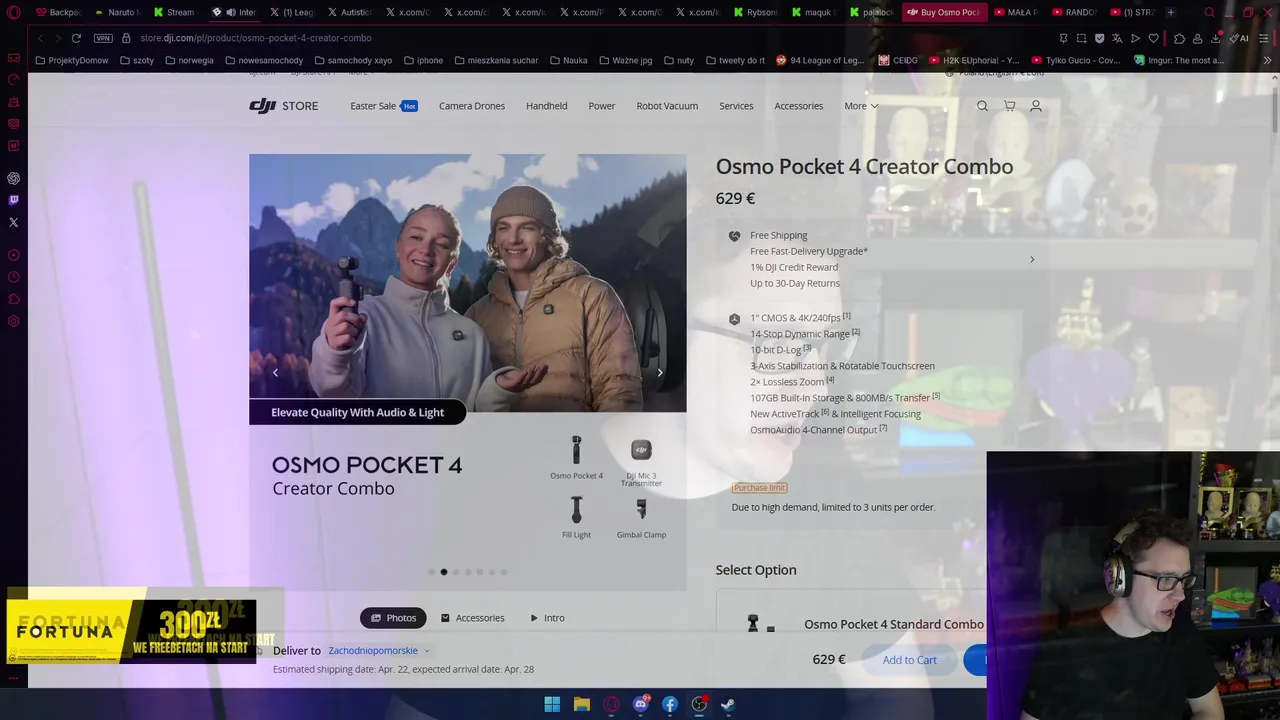Open the DJI Store logo home link

(x=284, y=106)
